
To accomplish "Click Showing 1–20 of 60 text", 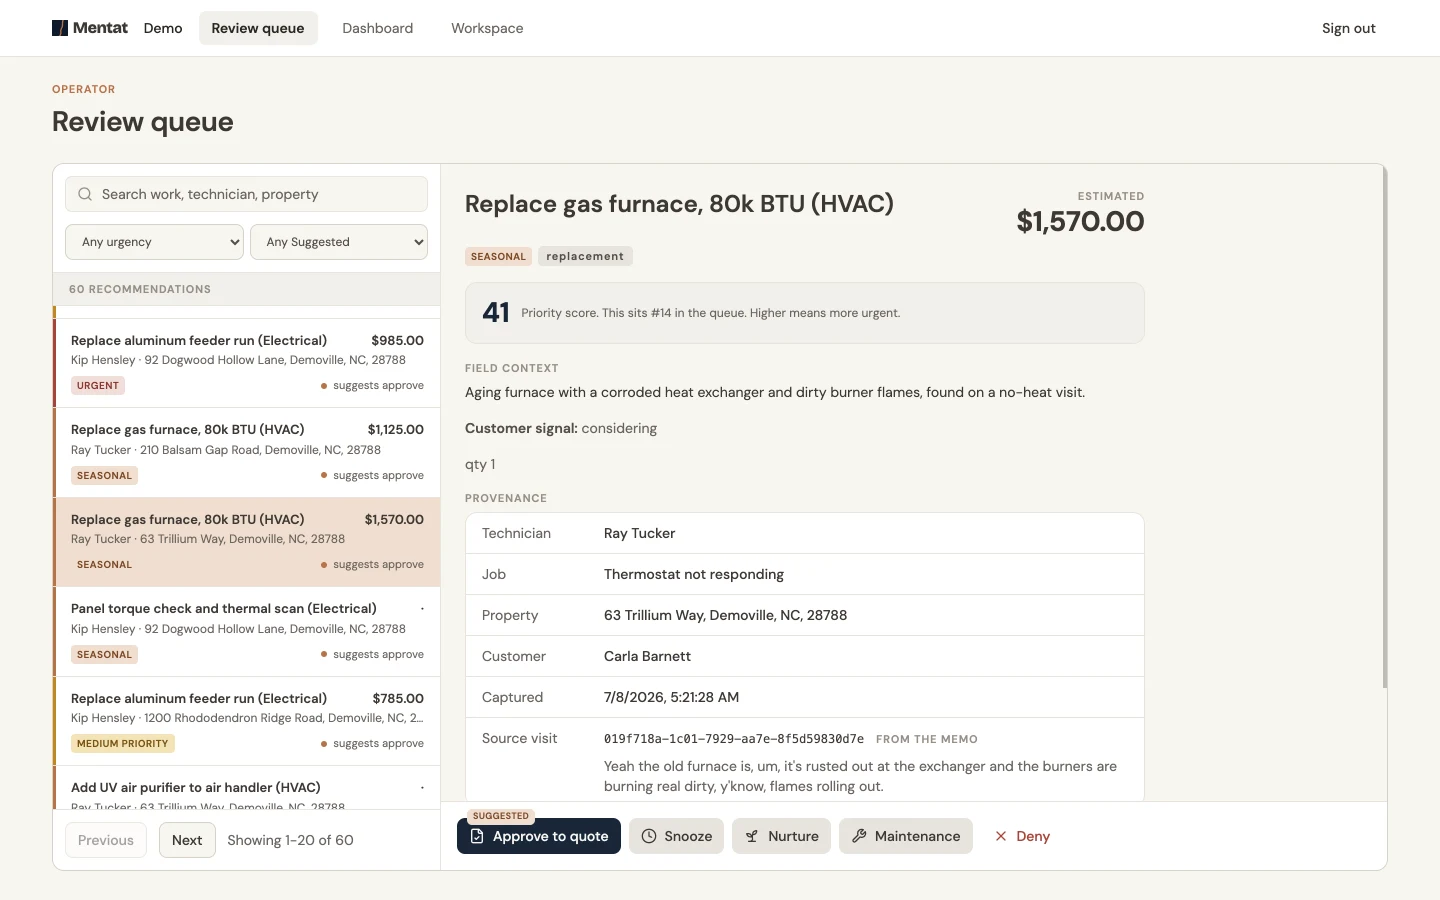I will pyautogui.click(x=290, y=840).
